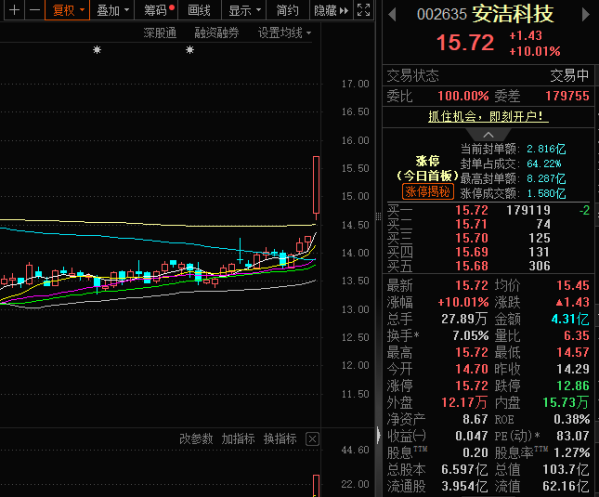Click 股息率 value 1.27%
599x497 pixels.
(x=572, y=453)
